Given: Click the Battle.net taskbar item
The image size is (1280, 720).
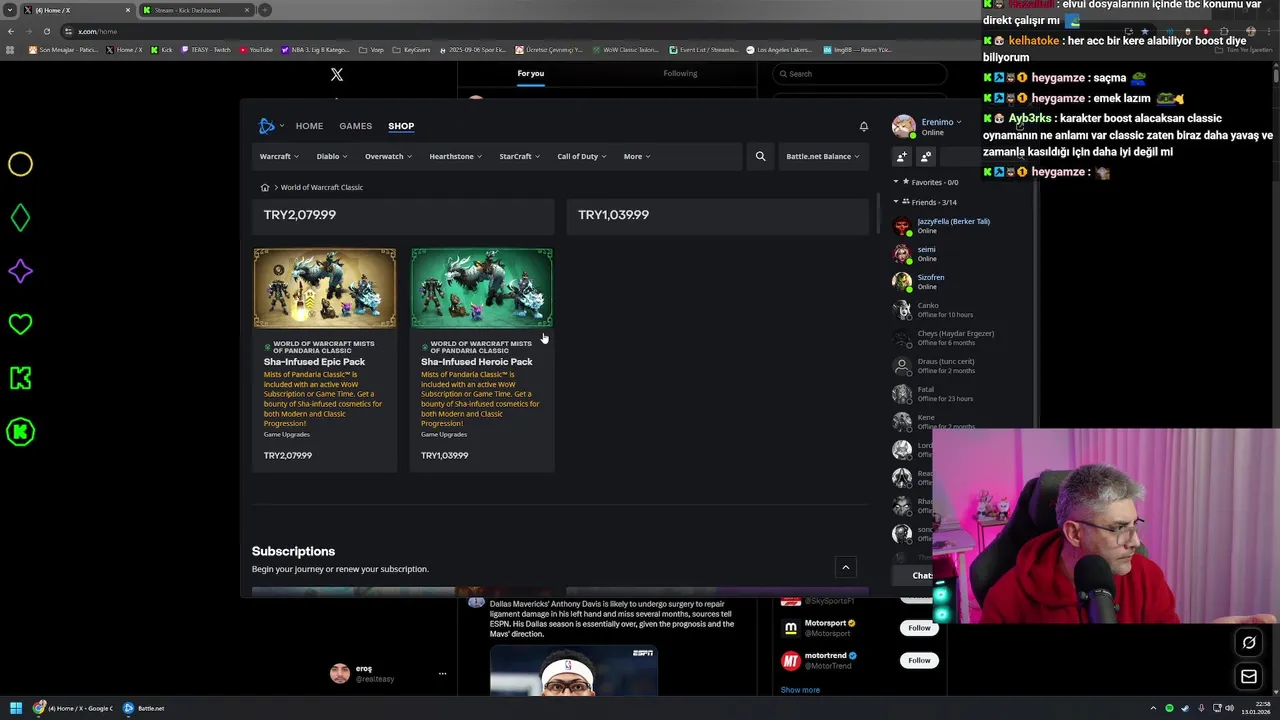Looking at the screenshot, I should tap(144, 708).
